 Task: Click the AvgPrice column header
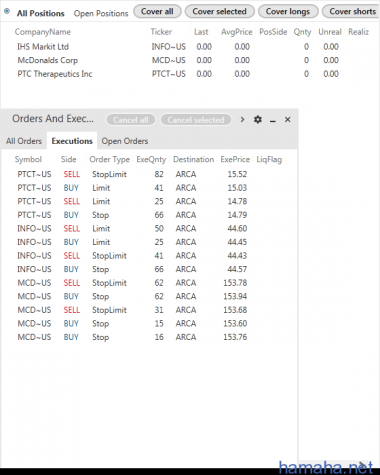tap(237, 32)
